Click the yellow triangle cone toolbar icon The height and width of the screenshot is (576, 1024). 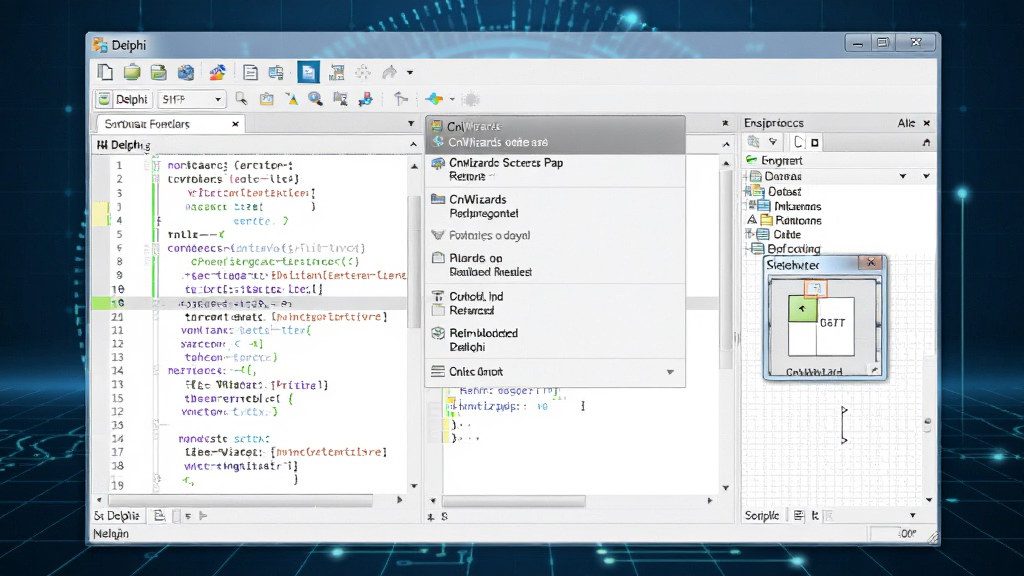pyautogui.click(x=291, y=99)
